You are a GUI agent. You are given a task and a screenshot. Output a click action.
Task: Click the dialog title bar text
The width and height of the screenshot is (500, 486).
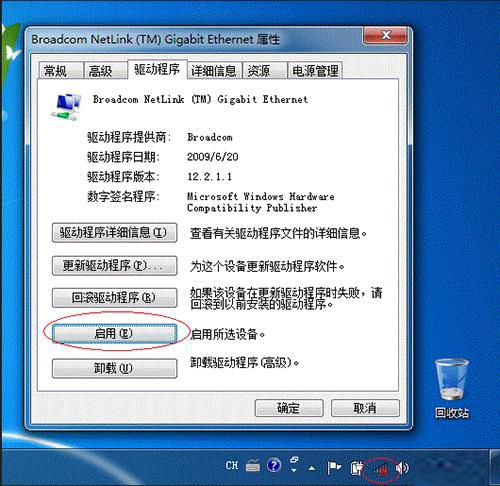(x=155, y=39)
